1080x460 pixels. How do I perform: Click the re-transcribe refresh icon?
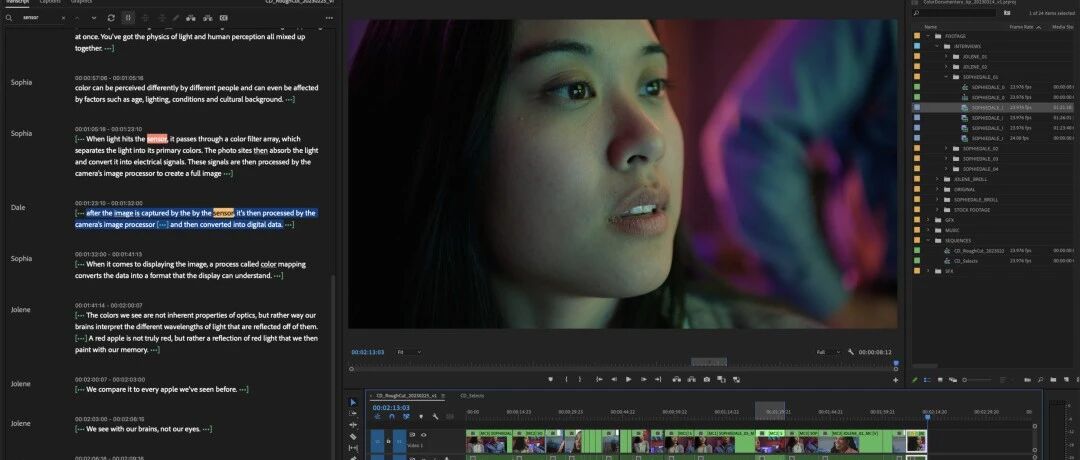pos(112,18)
